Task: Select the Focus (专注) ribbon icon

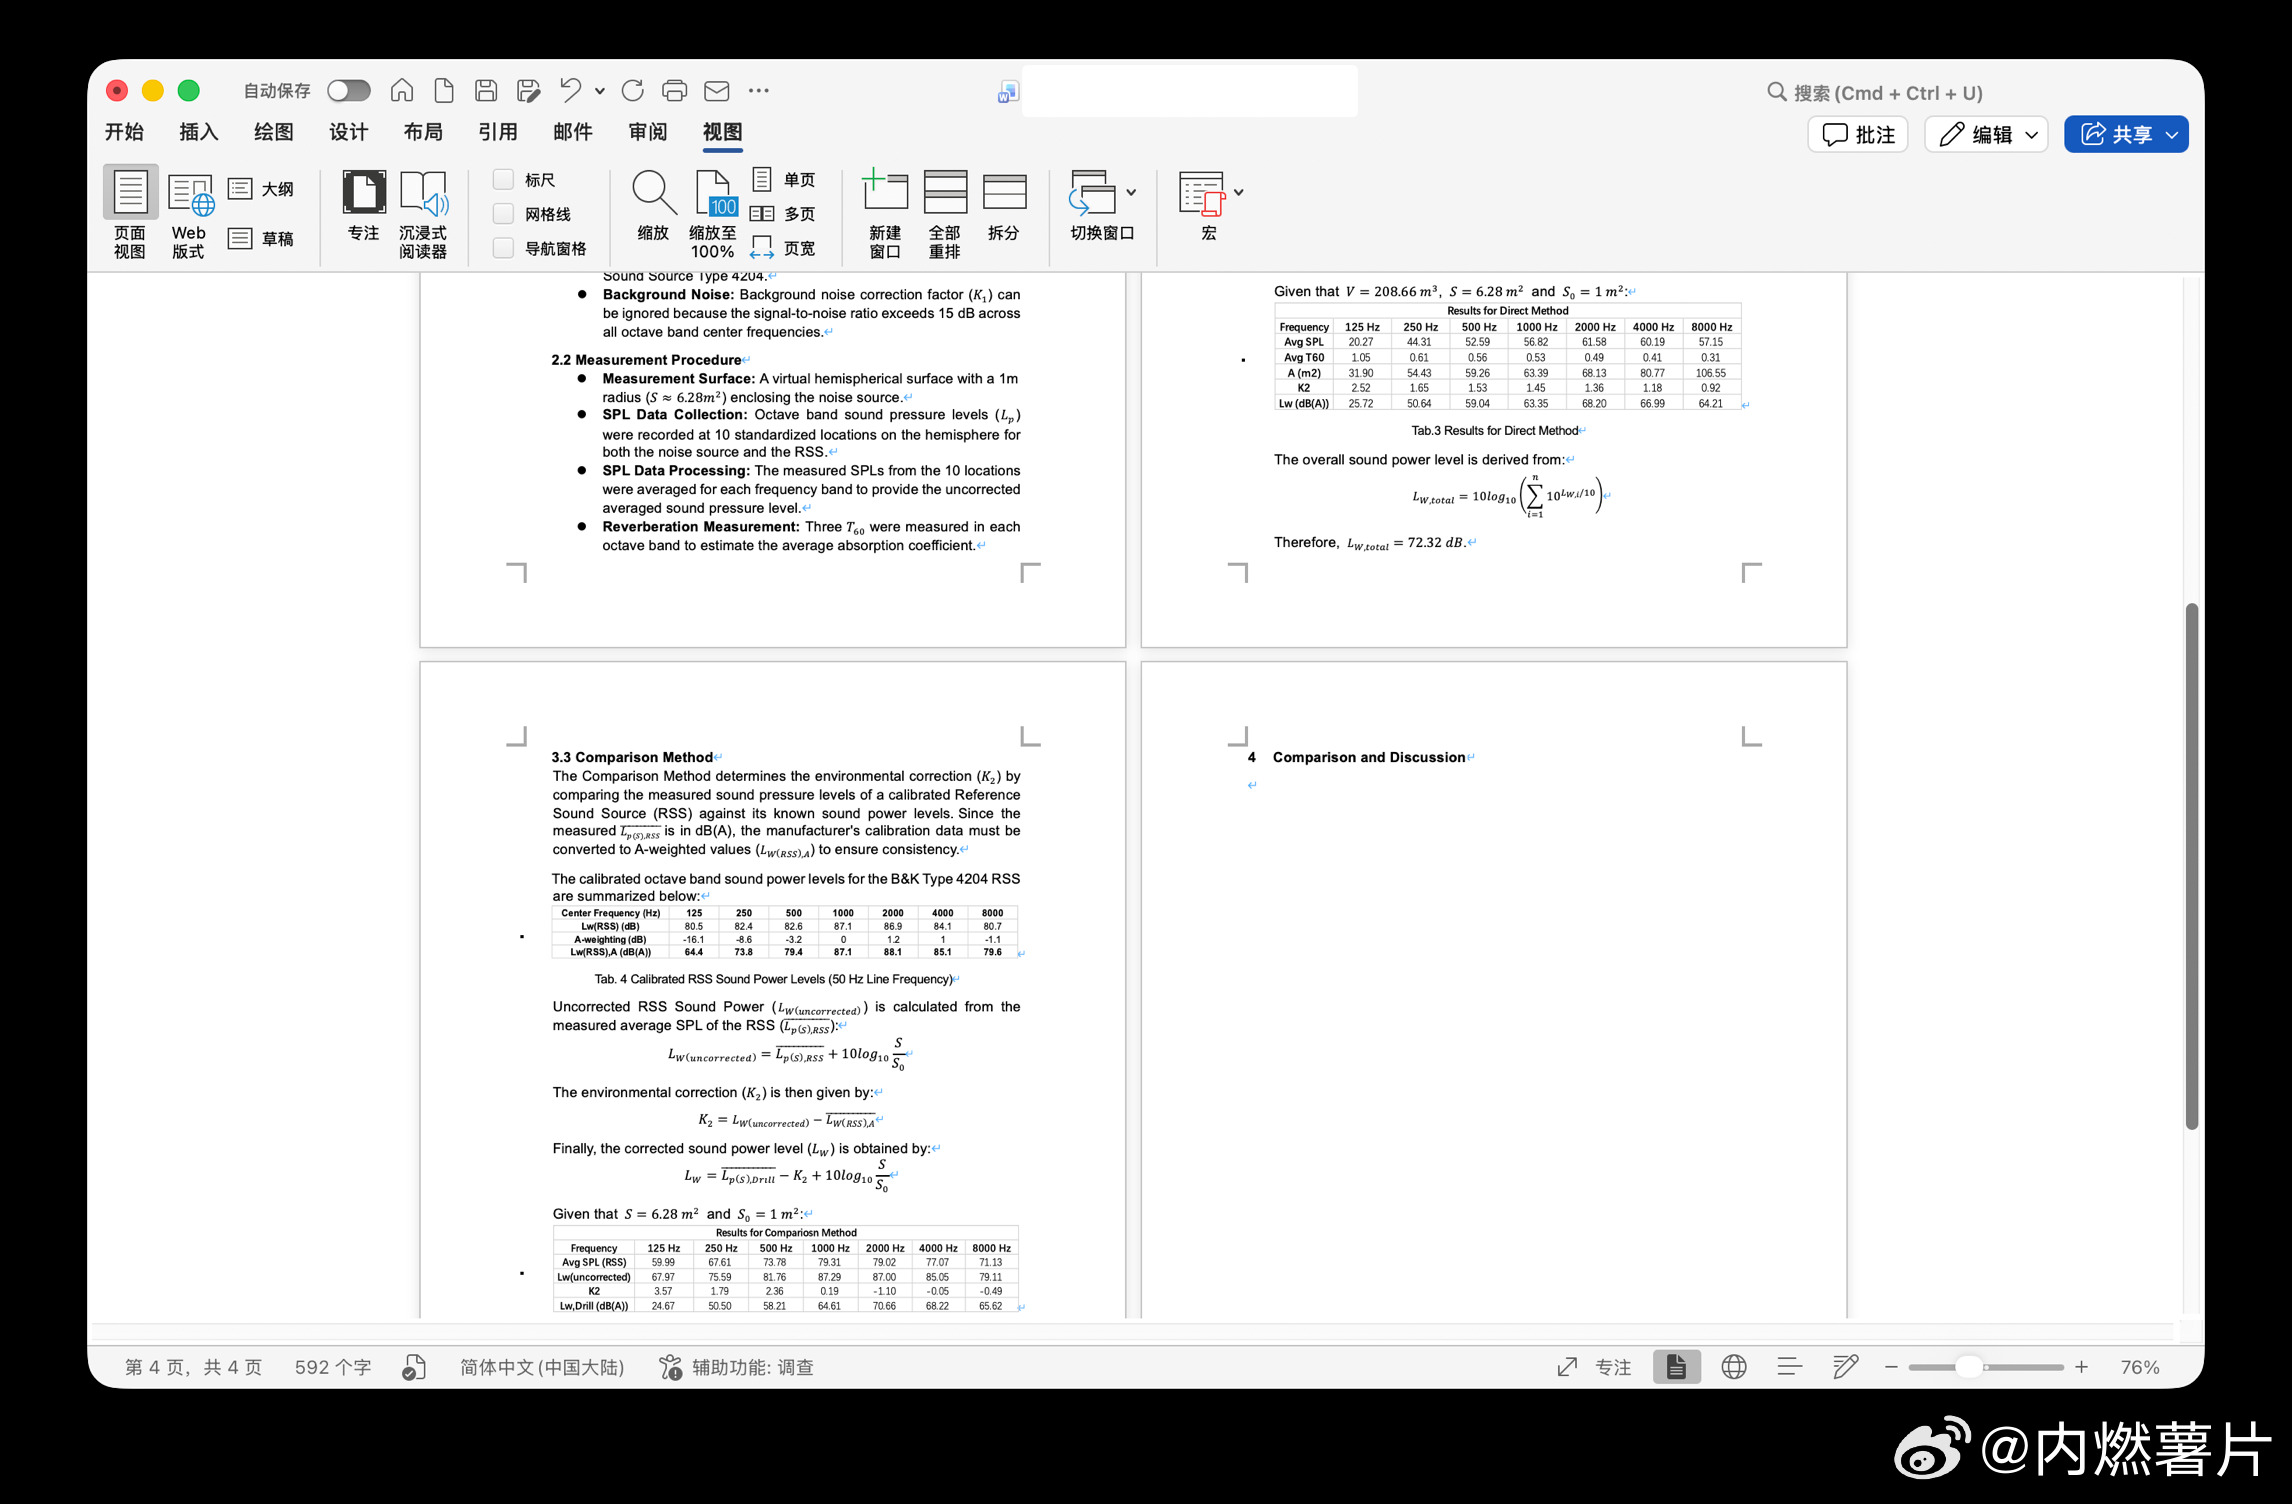Action: pos(363,192)
